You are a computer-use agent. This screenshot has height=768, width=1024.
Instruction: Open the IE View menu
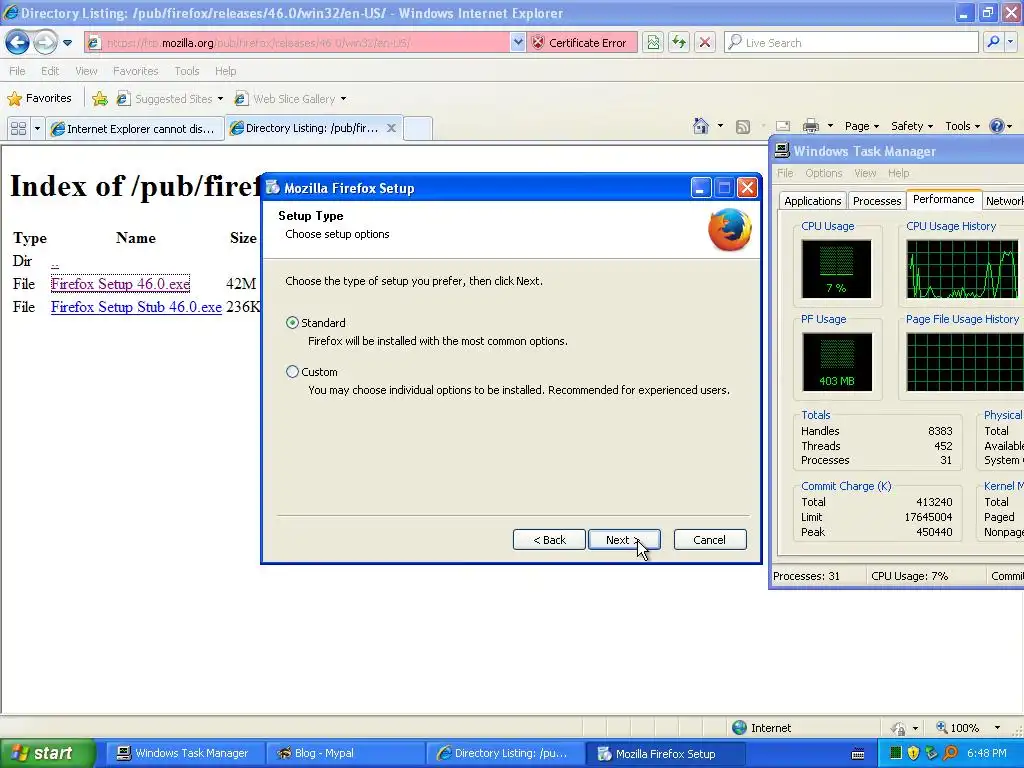(86, 71)
